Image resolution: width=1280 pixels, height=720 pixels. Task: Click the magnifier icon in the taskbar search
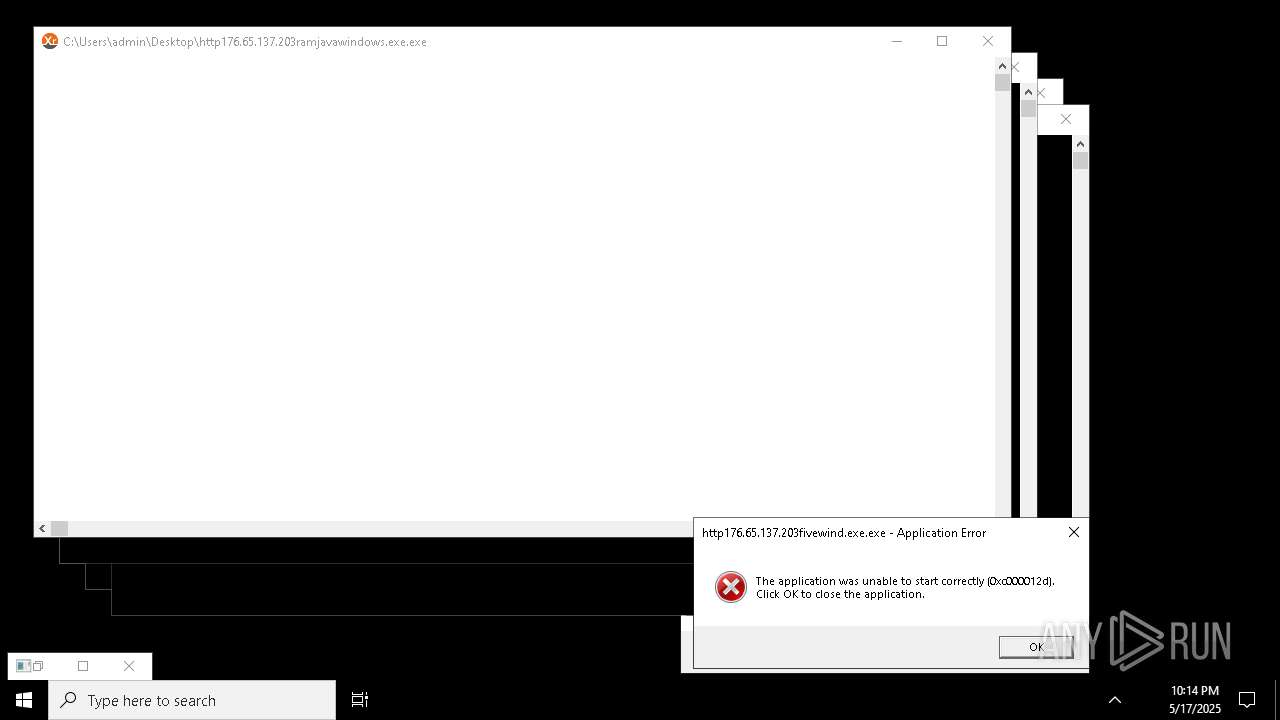coord(69,700)
